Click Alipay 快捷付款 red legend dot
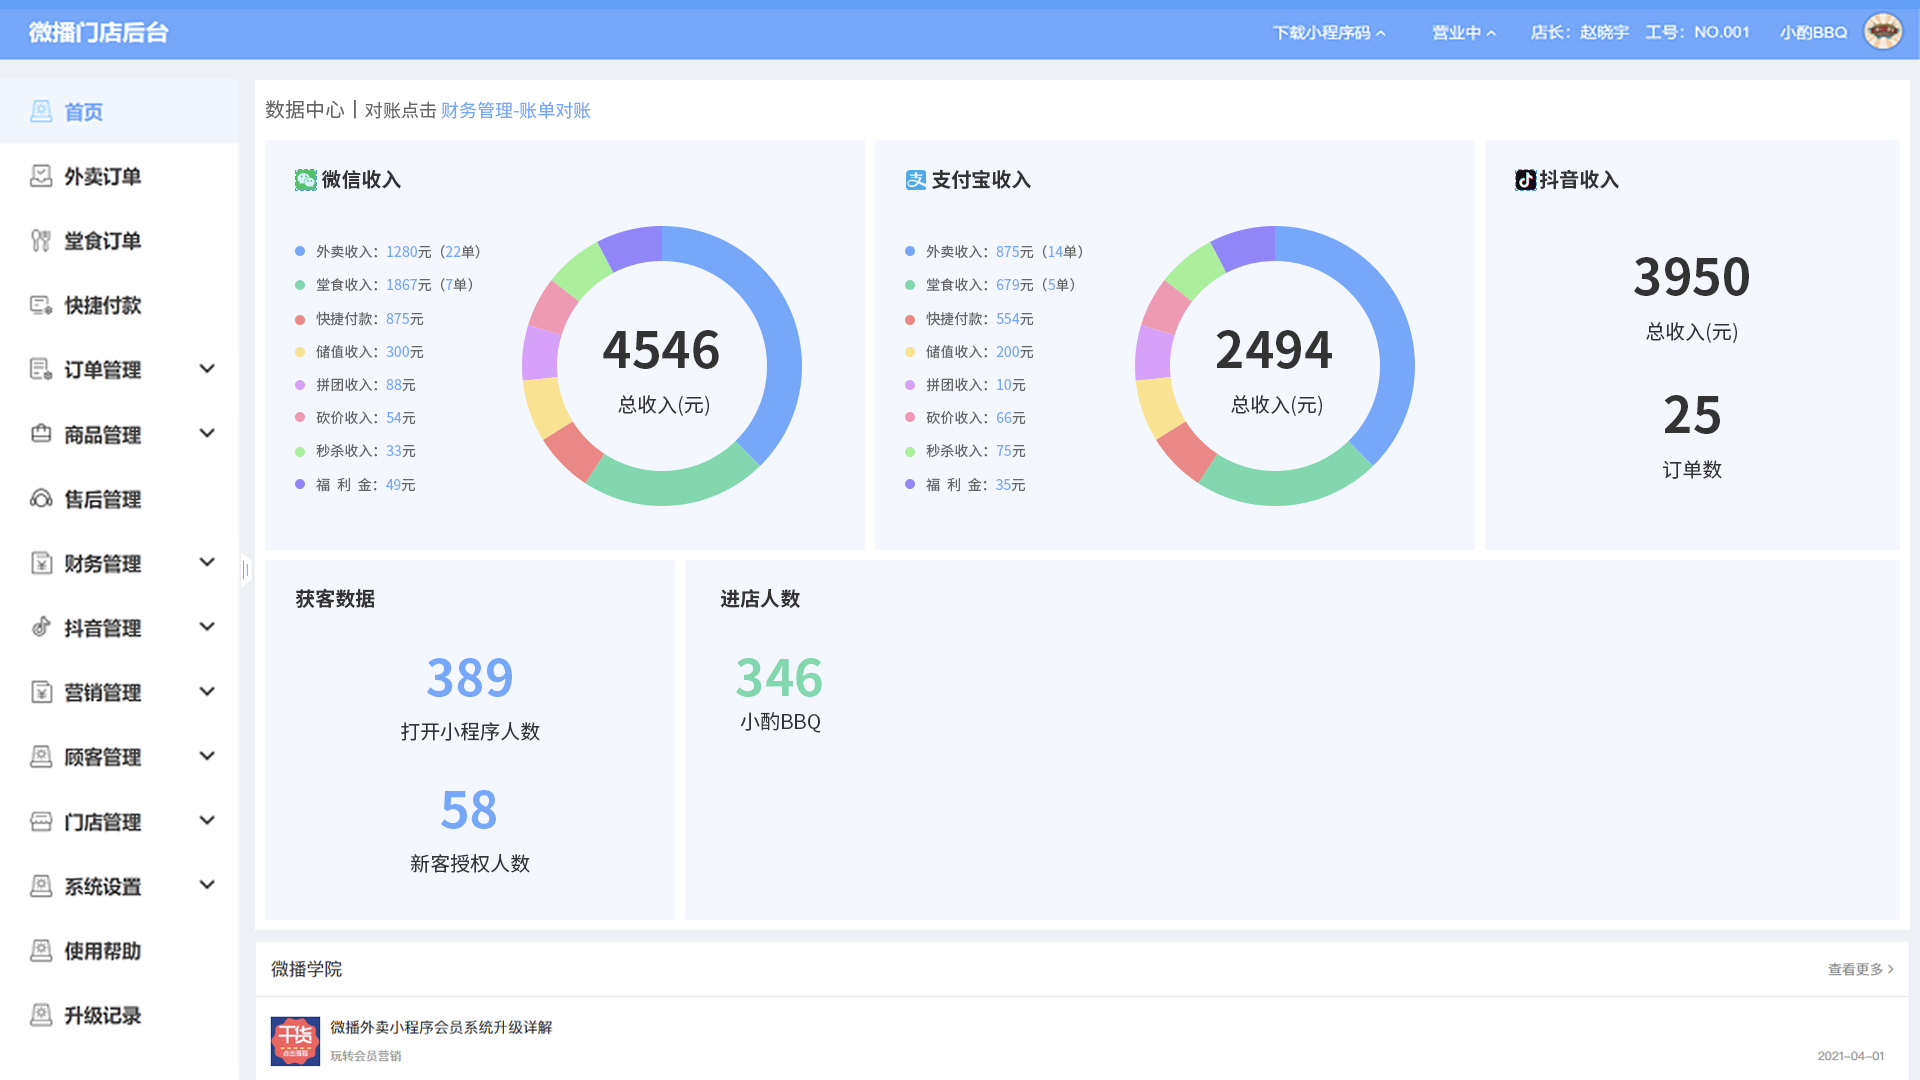 [x=910, y=319]
